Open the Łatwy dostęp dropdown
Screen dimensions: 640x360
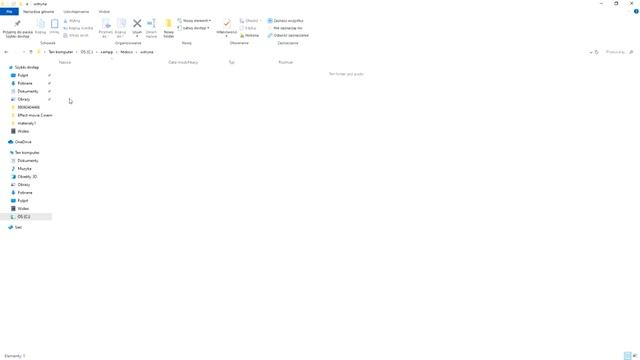(x=193, y=28)
